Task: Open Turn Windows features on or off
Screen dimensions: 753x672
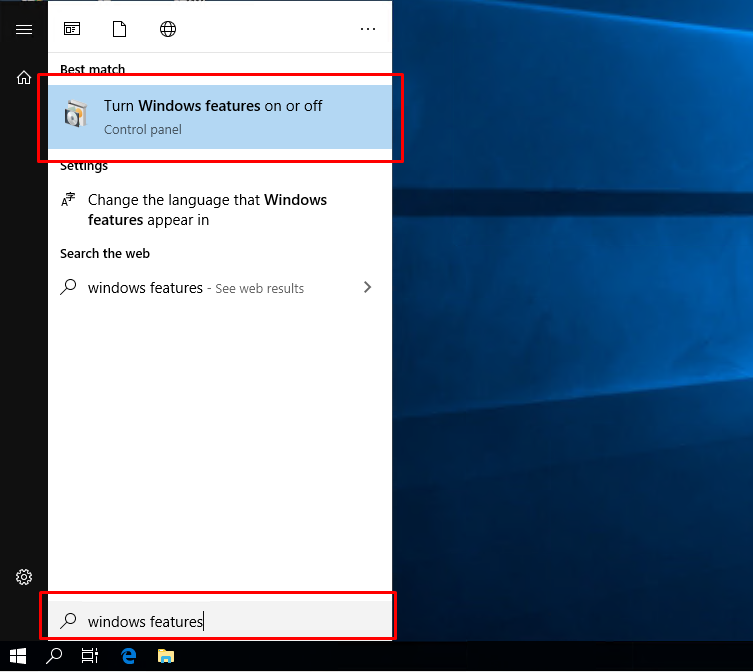Action: pyautogui.click(x=220, y=117)
